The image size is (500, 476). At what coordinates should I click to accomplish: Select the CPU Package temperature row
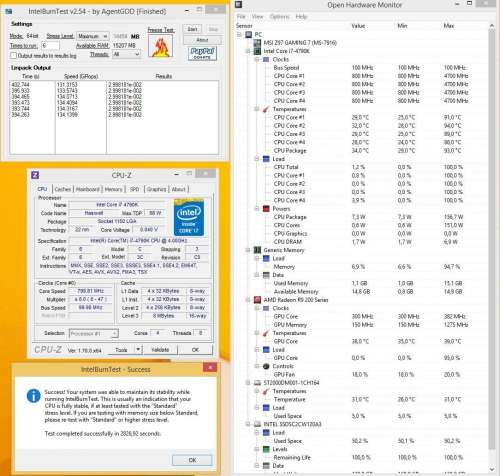tap(362, 151)
